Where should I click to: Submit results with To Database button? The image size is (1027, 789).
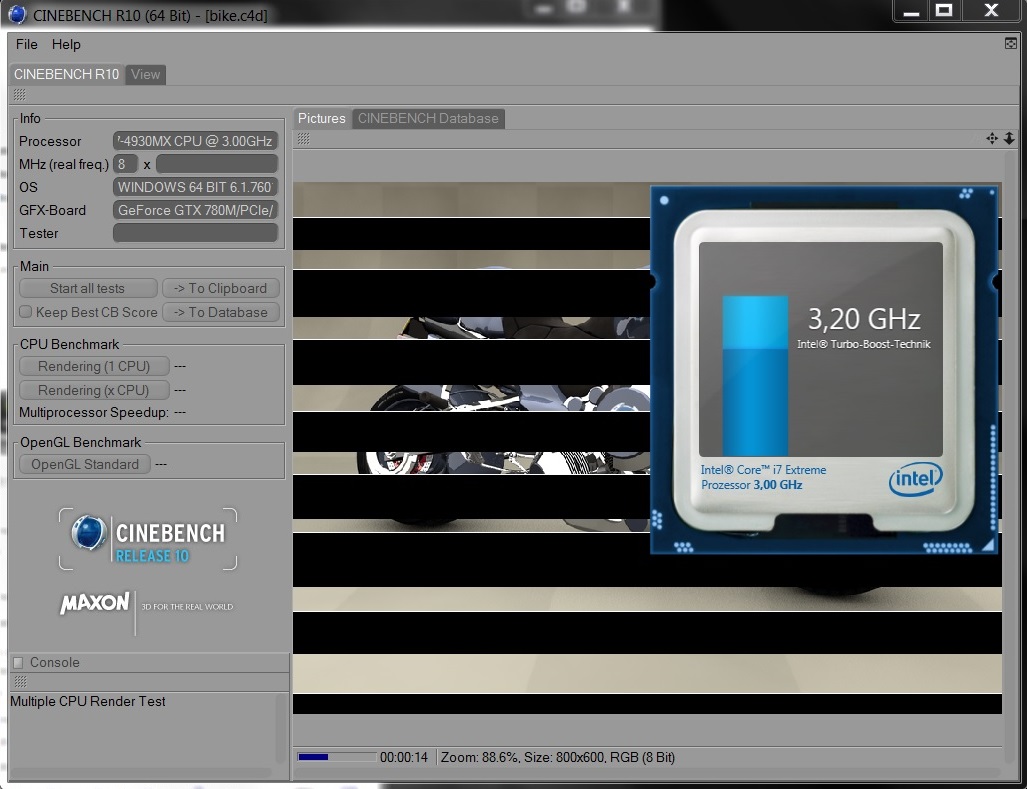click(x=221, y=312)
